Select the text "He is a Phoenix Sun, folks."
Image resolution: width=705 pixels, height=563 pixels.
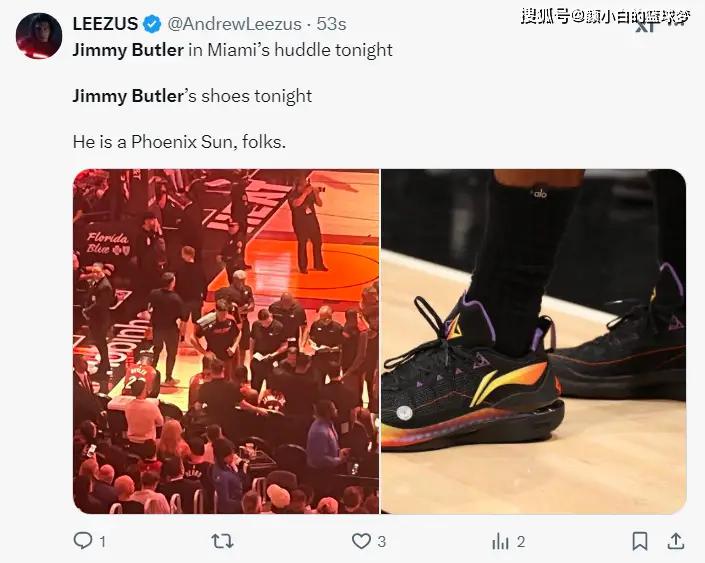coord(179,142)
